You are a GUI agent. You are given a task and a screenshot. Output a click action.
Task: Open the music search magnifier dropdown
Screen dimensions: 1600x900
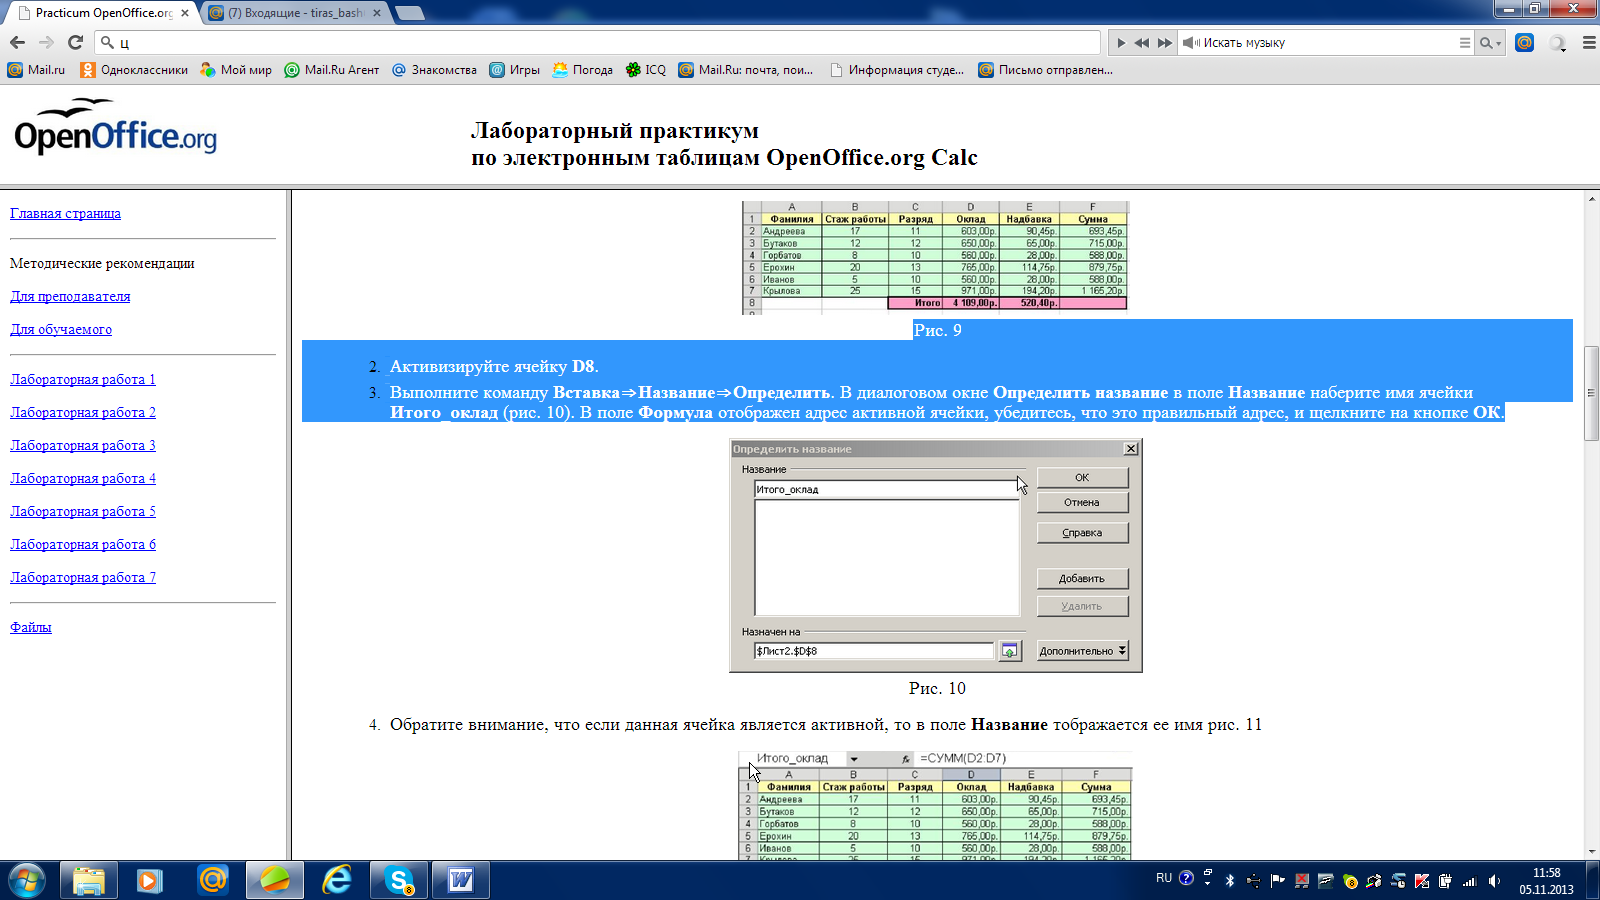1490,42
